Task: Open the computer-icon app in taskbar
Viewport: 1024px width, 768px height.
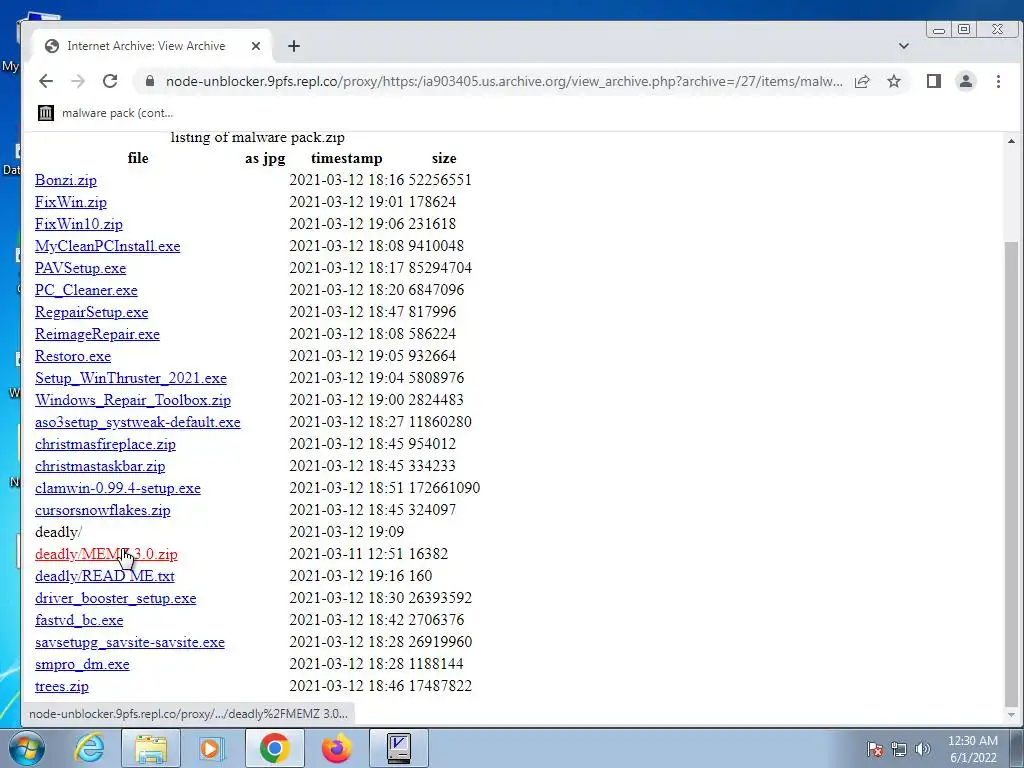Action: point(398,748)
